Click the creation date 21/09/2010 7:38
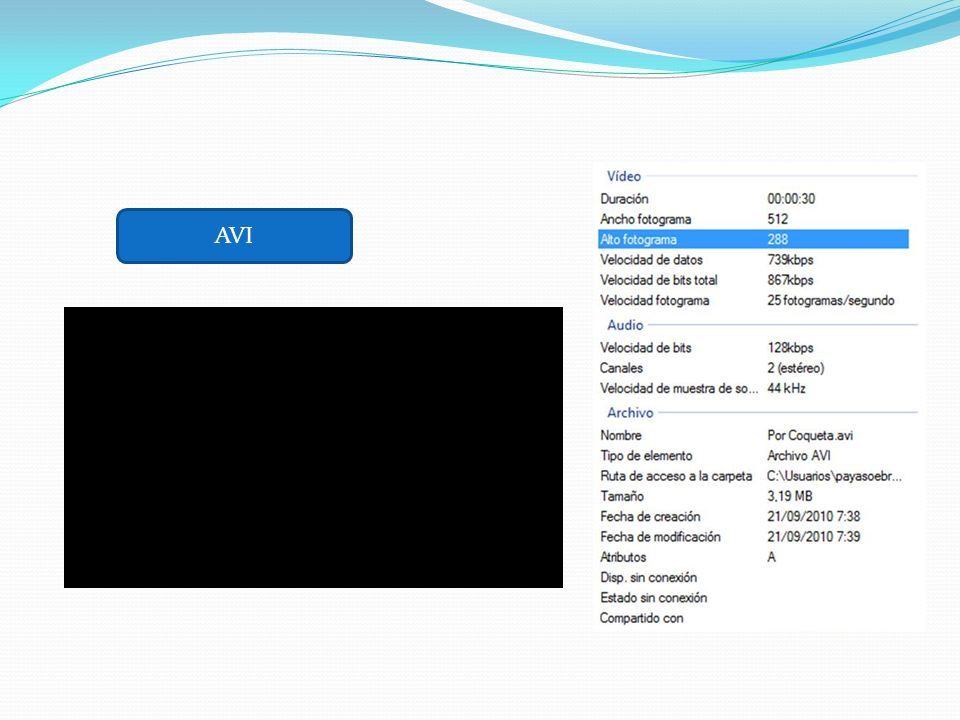Viewport: 960px width, 720px height. 814,517
